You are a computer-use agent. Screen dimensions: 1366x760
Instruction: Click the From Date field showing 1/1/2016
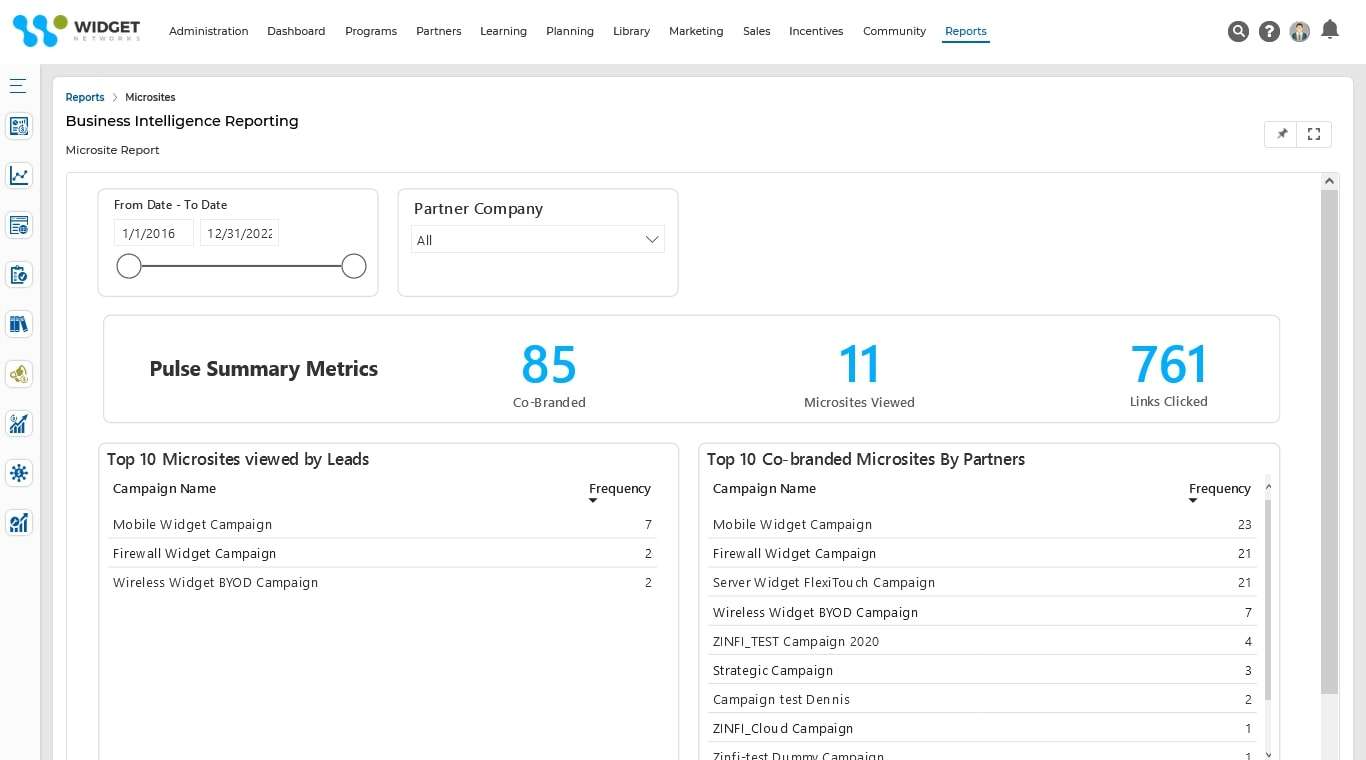153,232
